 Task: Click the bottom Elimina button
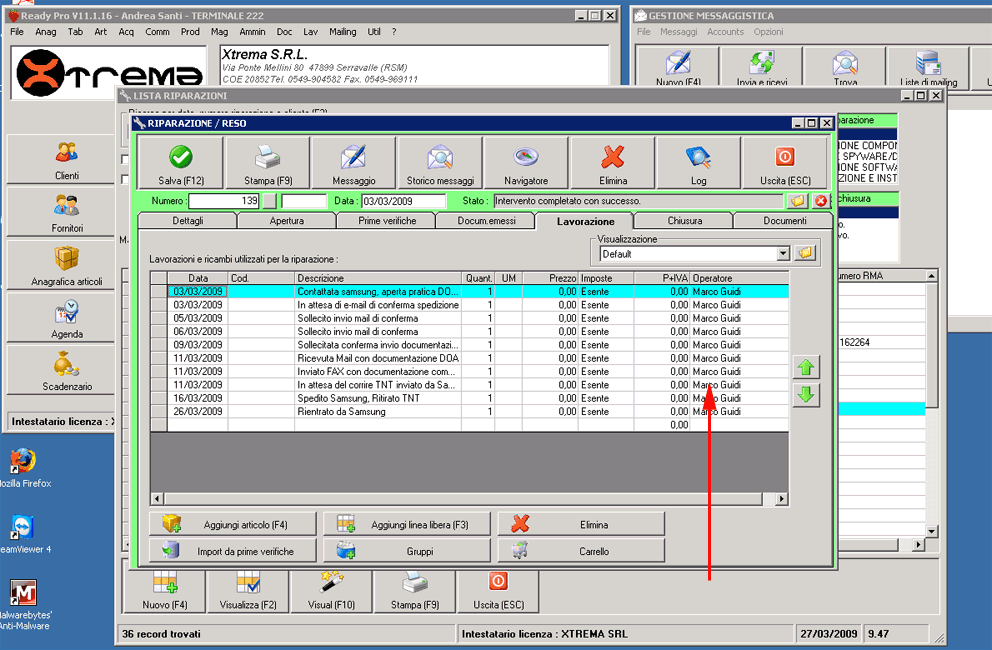point(581,524)
